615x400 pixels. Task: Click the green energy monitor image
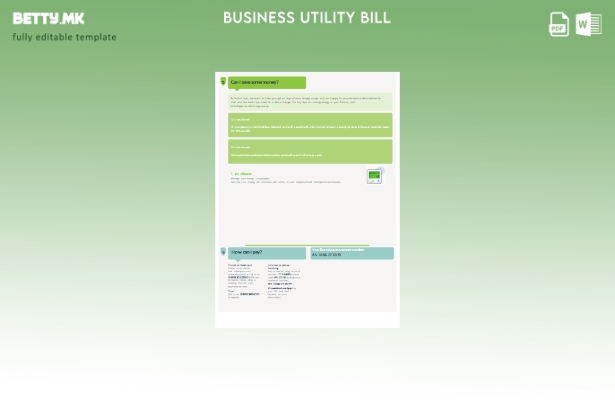(x=374, y=176)
